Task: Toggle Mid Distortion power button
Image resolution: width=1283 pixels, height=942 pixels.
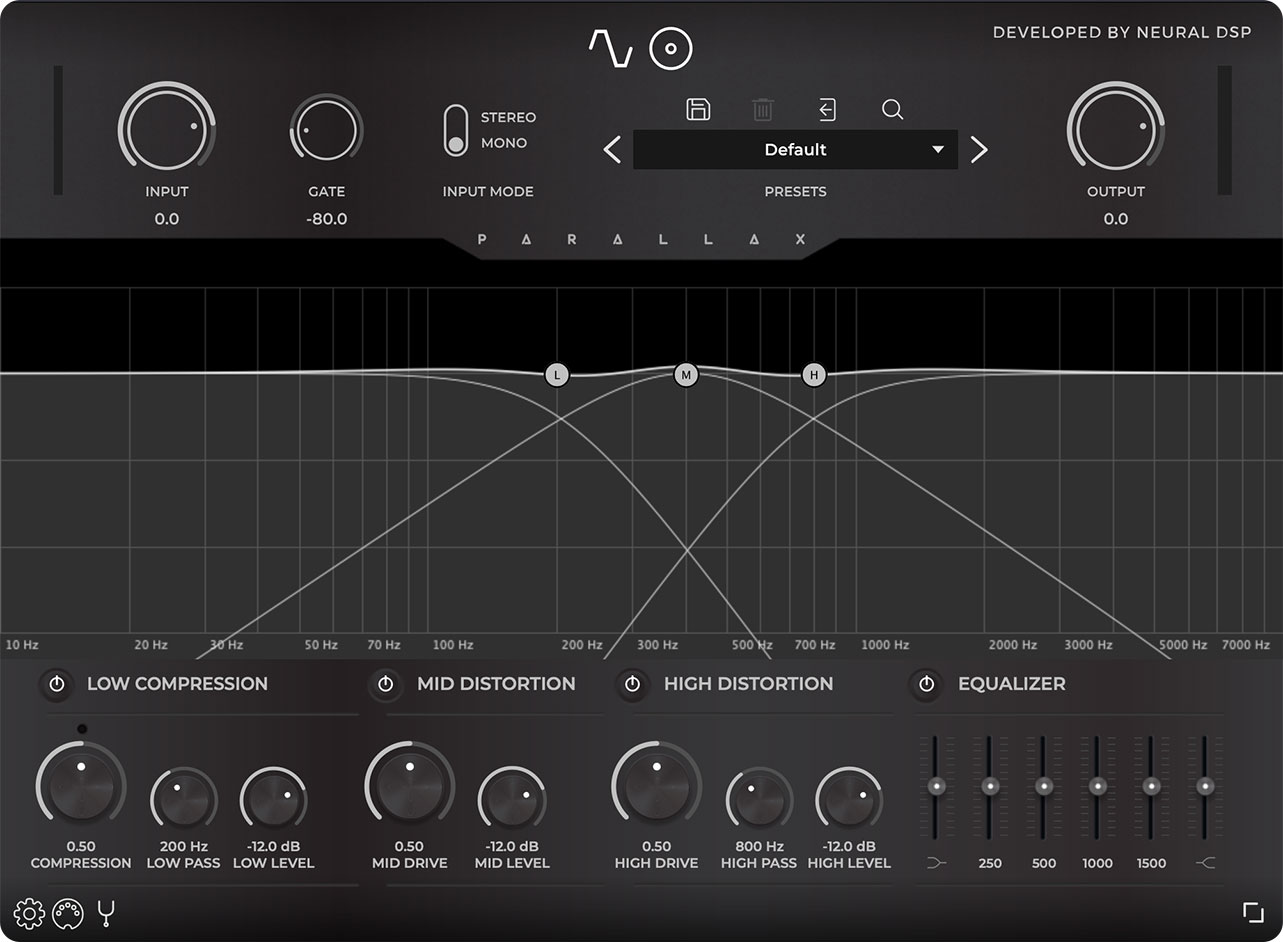Action: coord(385,685)
